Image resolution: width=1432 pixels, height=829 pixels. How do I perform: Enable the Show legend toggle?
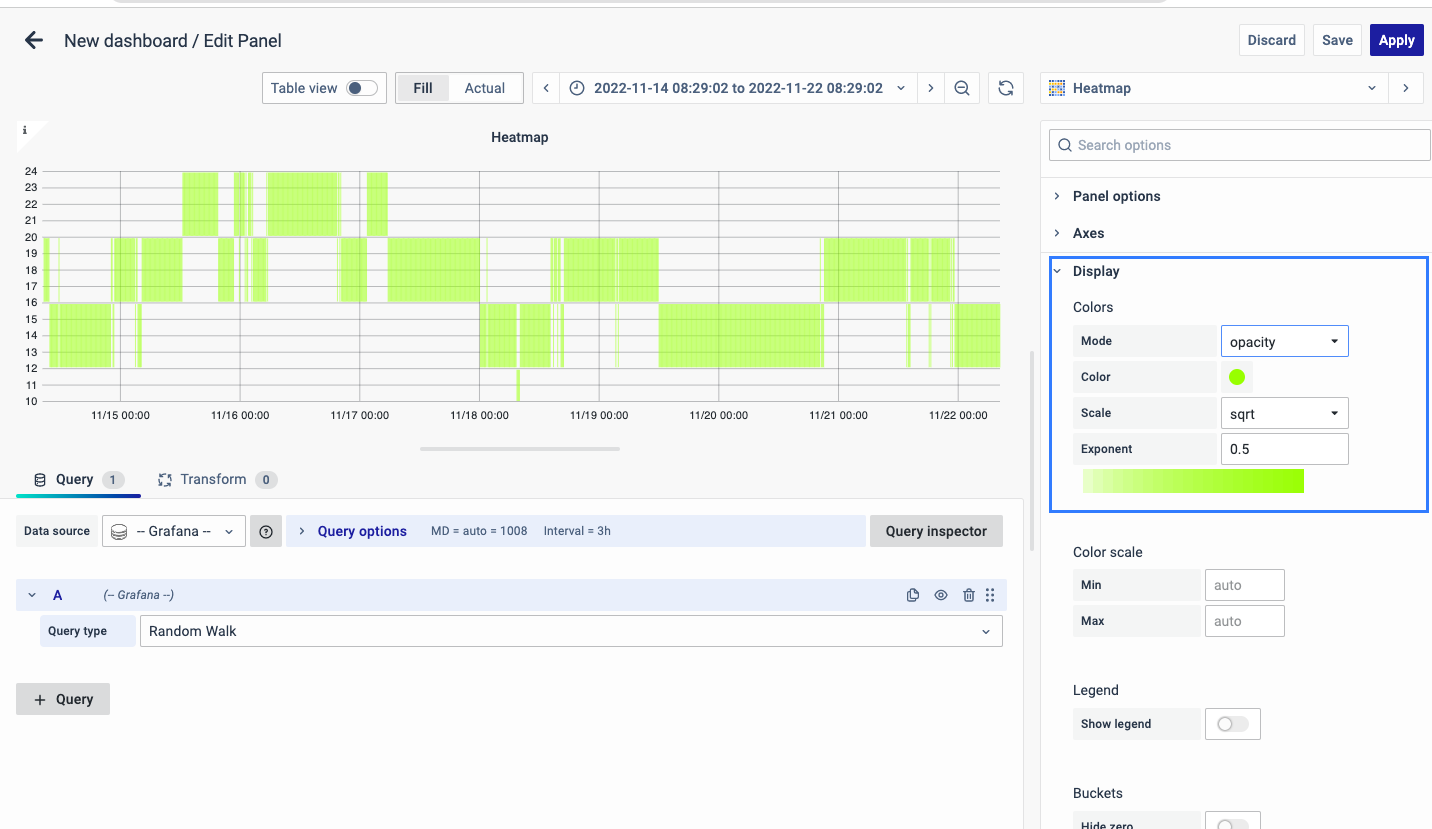(1232, 724)
